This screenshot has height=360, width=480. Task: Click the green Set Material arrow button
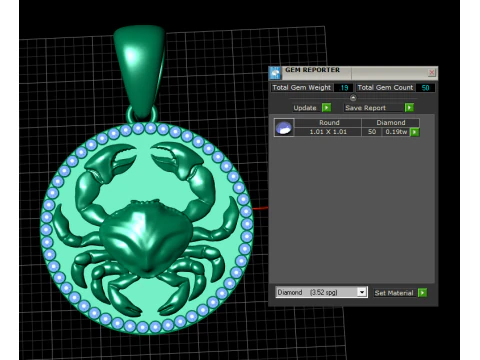(x=422, y=293)
